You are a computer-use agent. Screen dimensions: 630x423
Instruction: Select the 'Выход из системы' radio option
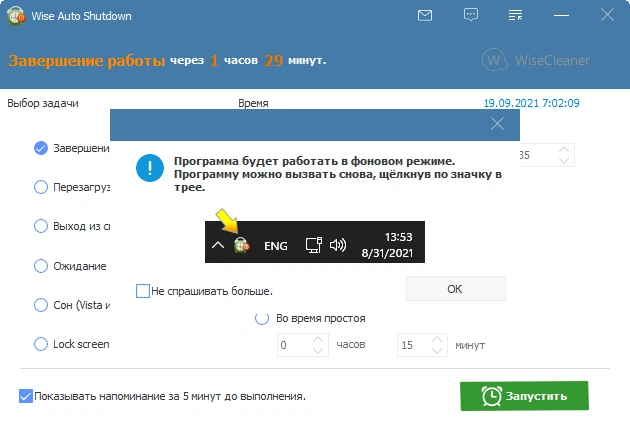tap(41, 226)
